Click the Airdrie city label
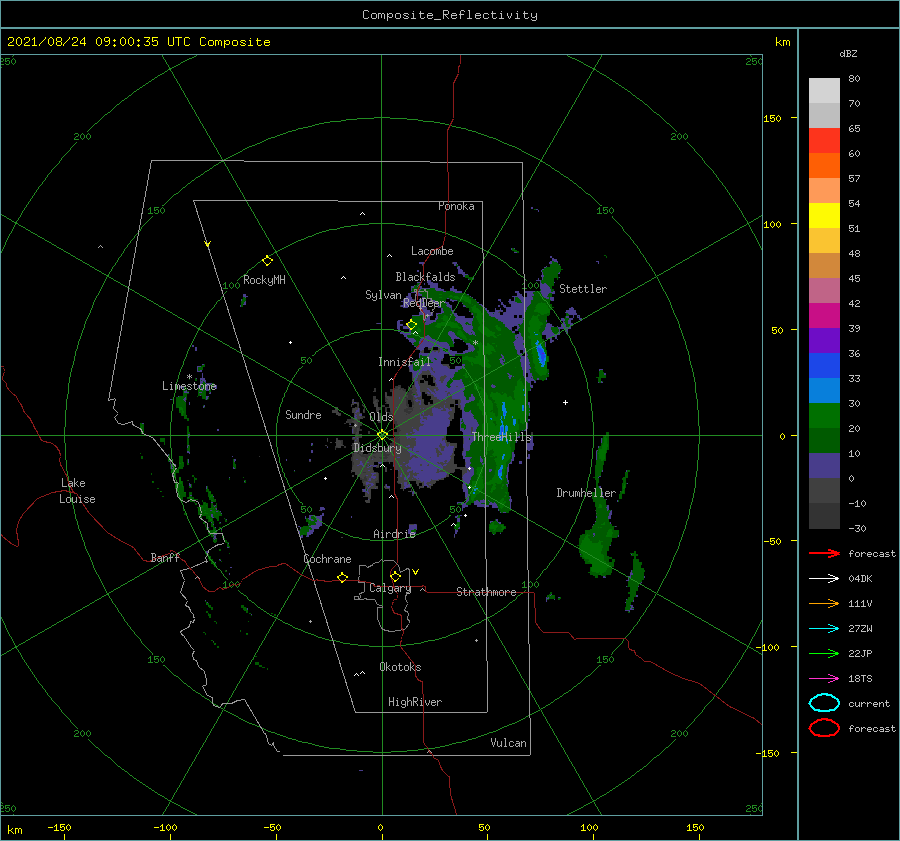 point(394,534)
